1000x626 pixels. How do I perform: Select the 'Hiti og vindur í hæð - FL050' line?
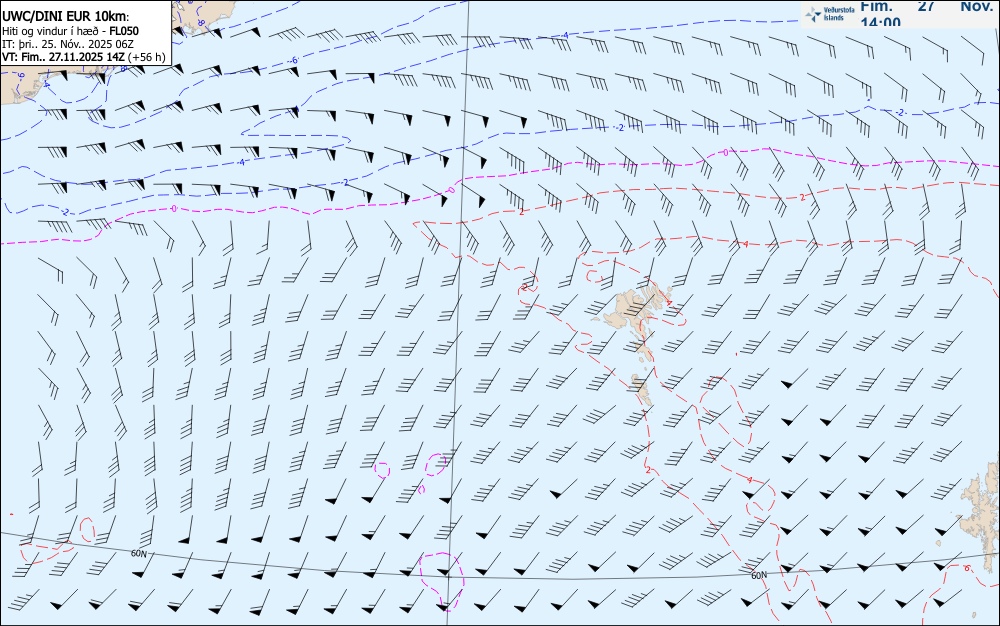coord(70,31)
